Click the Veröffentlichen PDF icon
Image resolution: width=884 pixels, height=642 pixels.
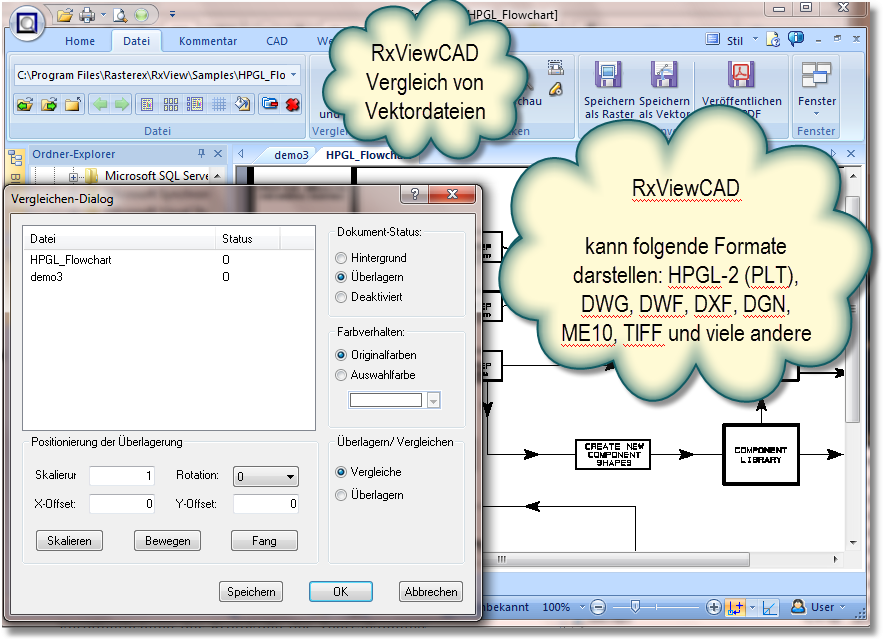pyautogui.click(x=741, y=74)
